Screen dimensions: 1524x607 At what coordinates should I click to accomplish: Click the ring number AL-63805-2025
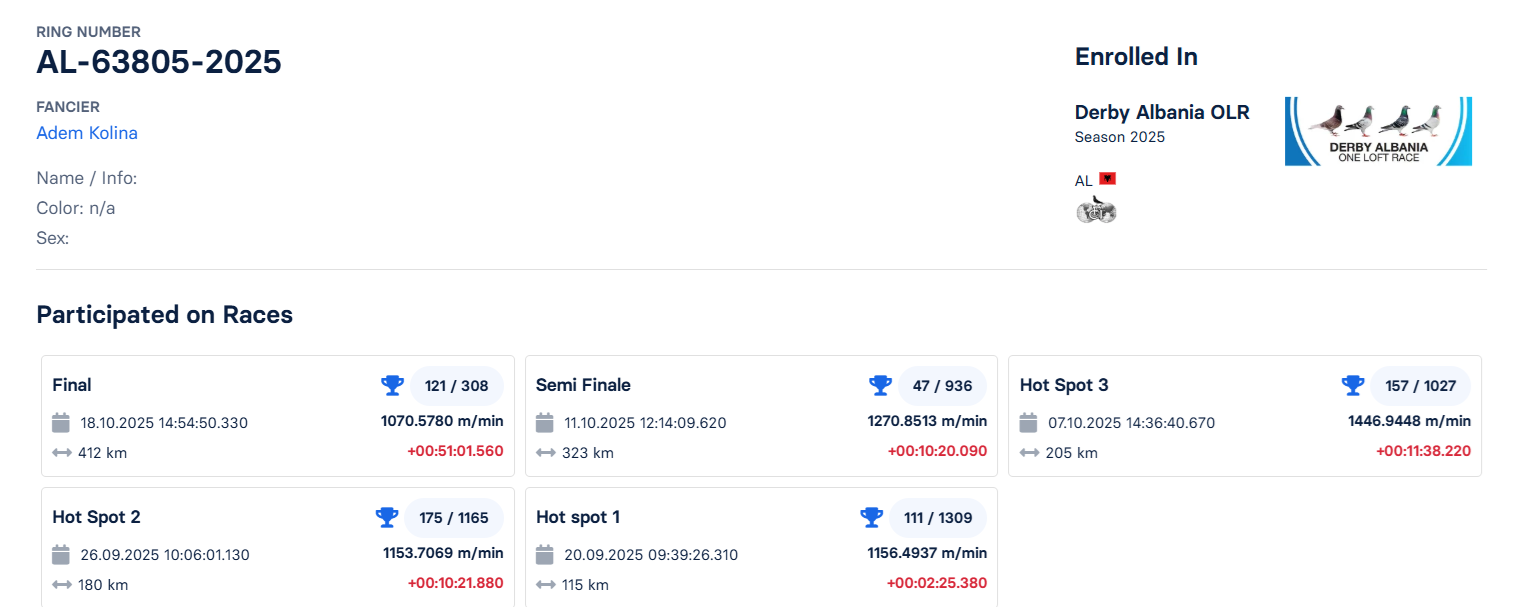pyautogui.click(x=159, y=62)
